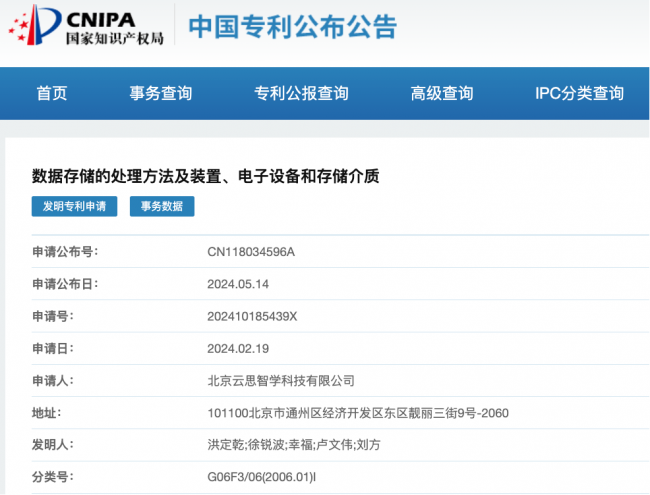The width and height of the screenshot is (650, 495).
Task: Click the 申请人 label
Action: click(x=53, y=381)
